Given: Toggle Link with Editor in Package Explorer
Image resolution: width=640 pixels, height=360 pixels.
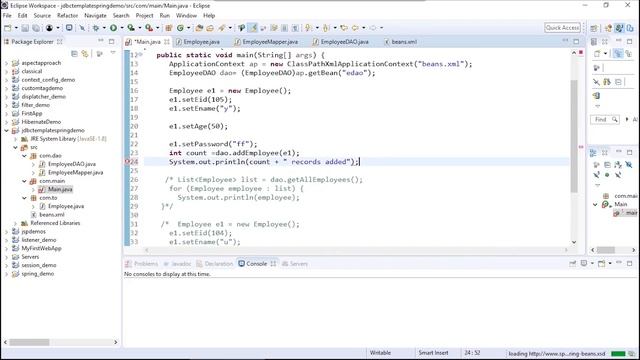Looking at the screenshot, I should (x=85, y=53).
